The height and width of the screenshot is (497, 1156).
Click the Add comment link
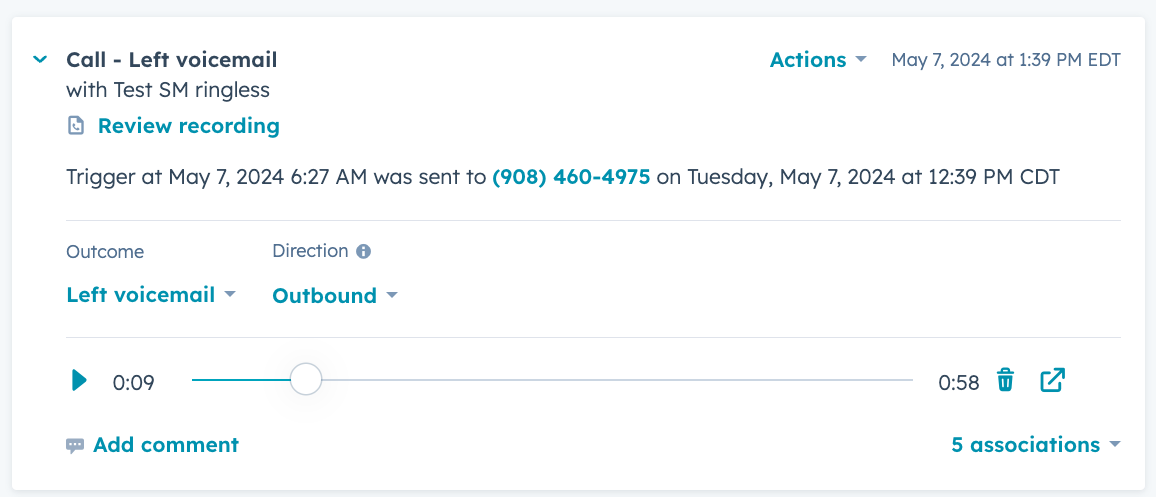(x=166, y=445)
